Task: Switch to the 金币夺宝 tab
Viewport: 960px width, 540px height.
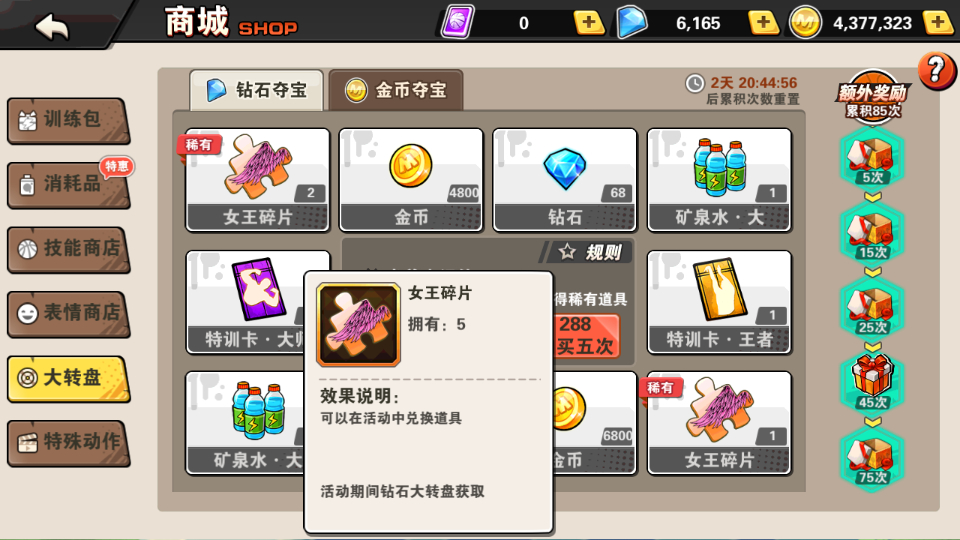Action: click(x=396, y=91)
